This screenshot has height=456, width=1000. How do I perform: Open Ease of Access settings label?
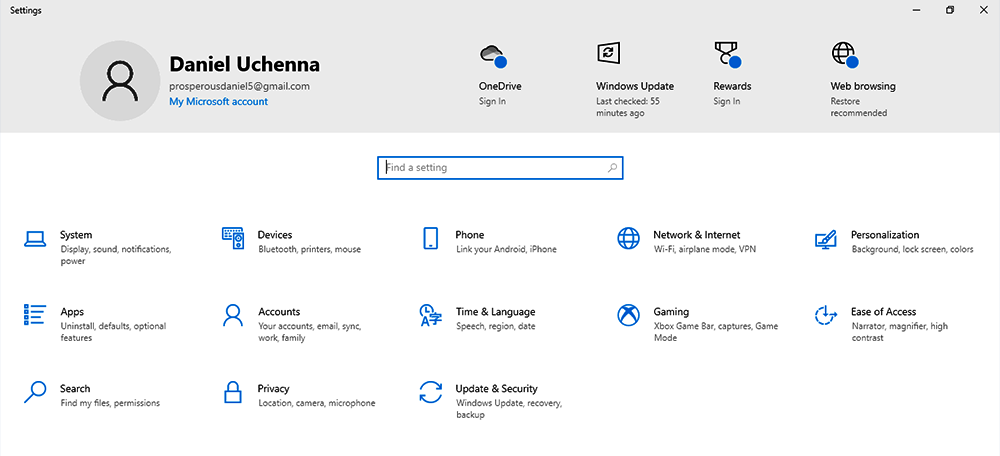point(883,312)
